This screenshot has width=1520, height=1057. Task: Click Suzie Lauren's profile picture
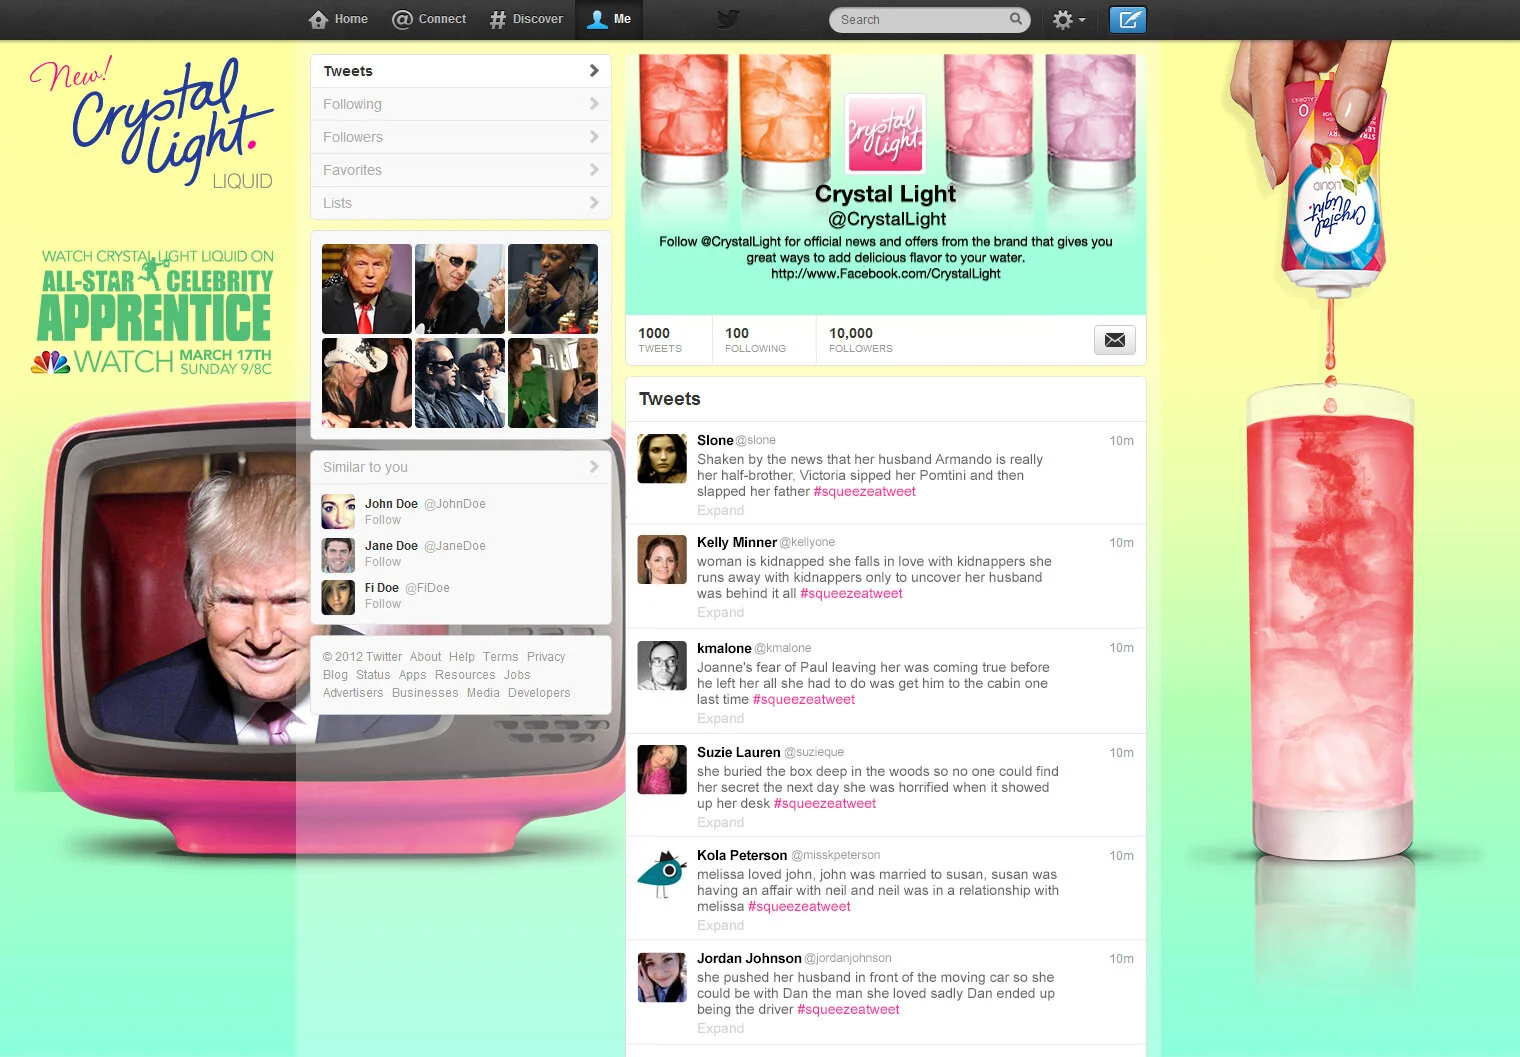tap(662, 769)
